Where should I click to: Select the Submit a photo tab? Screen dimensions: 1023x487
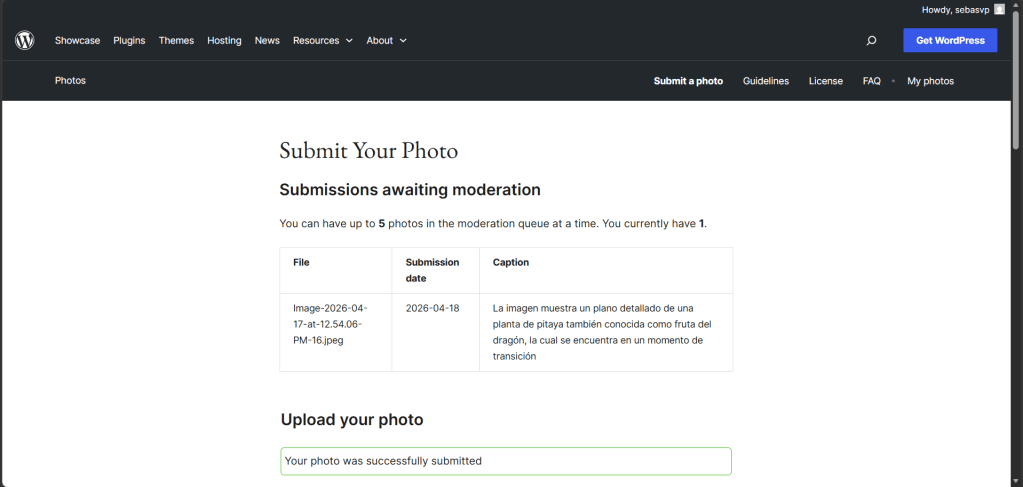pos(688,81)
